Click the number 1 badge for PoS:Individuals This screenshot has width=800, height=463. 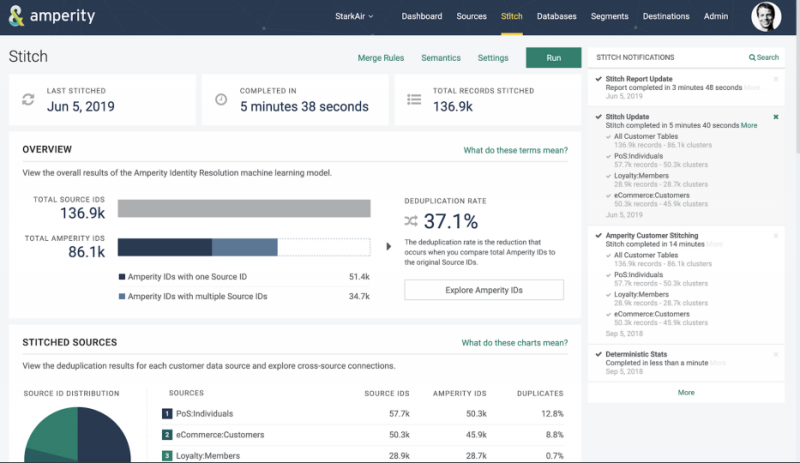[167, 413]
